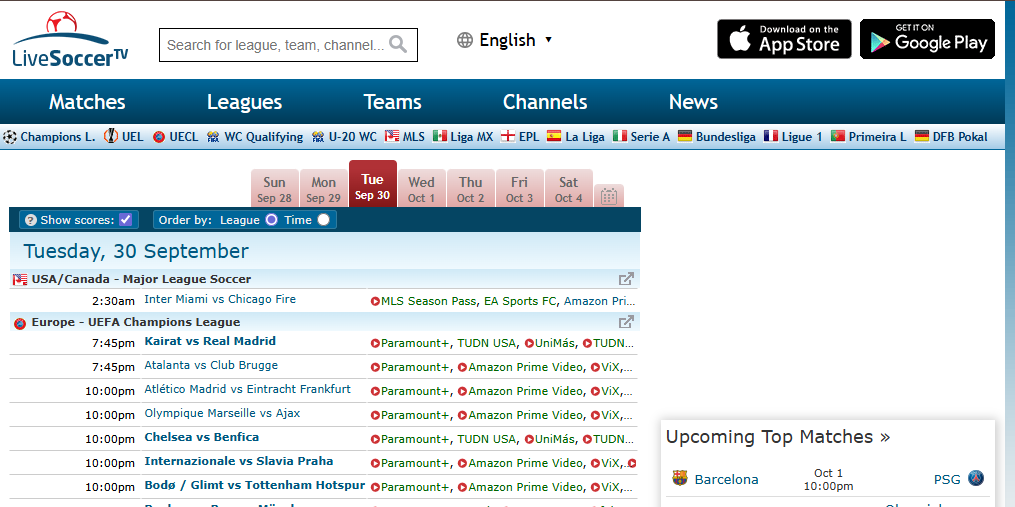The width and height of the screenshot is (1015, 507).
Task: Click the UECL league icon
Action: coord(159,137)
